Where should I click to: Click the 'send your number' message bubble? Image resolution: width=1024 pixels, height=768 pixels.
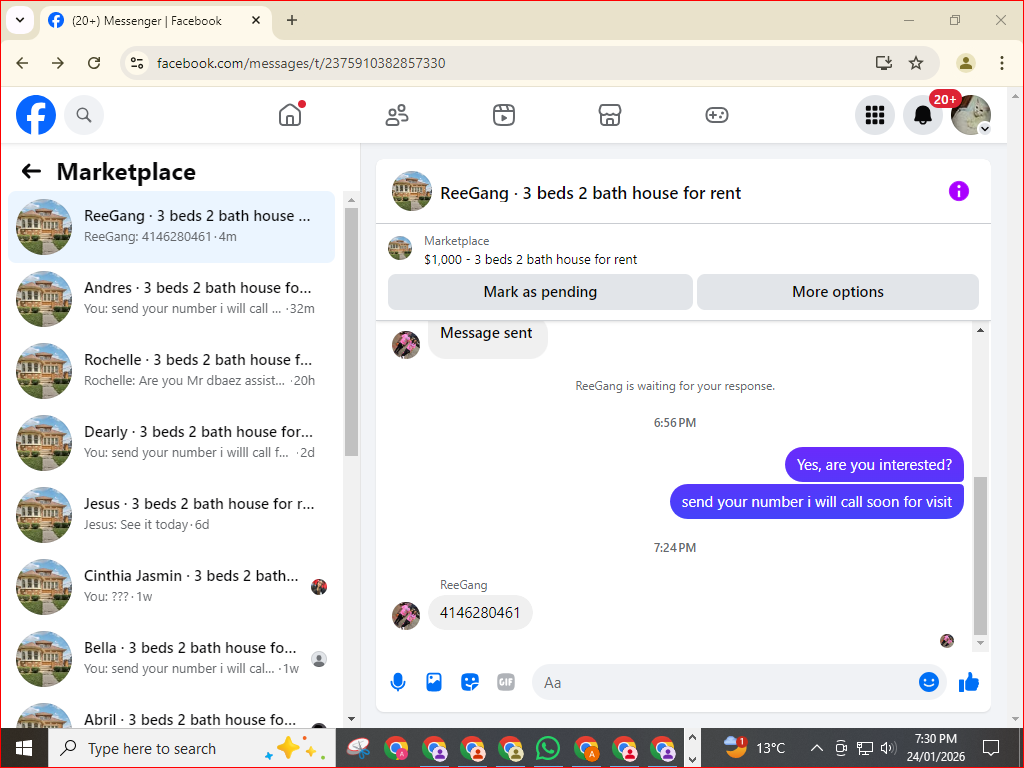[x=816, y=502]
